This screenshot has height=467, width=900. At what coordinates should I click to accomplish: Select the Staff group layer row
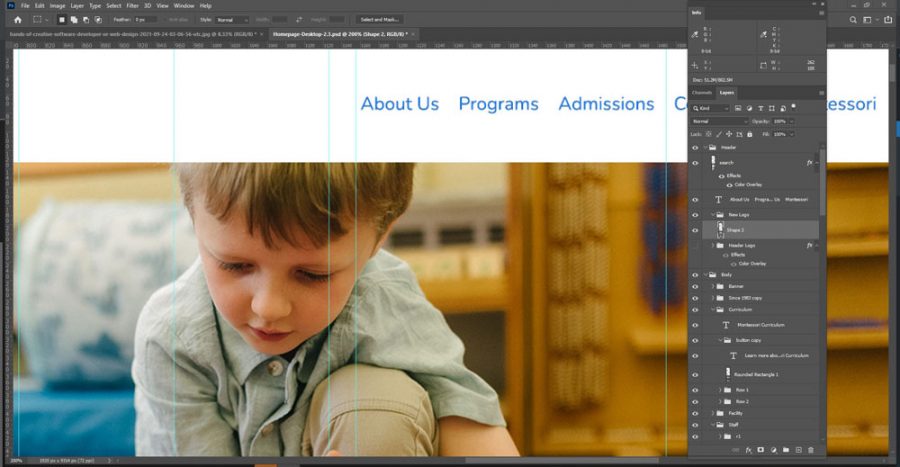coord(761,425)
